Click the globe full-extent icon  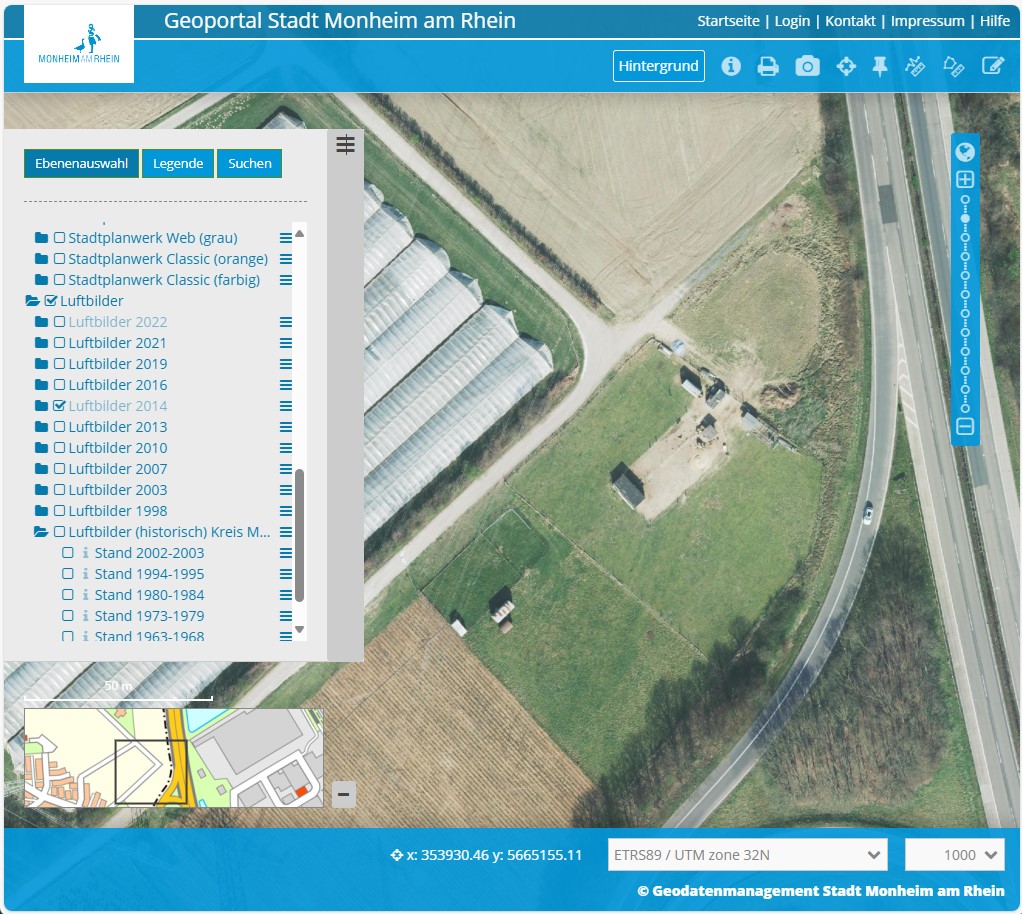point(965,152)
